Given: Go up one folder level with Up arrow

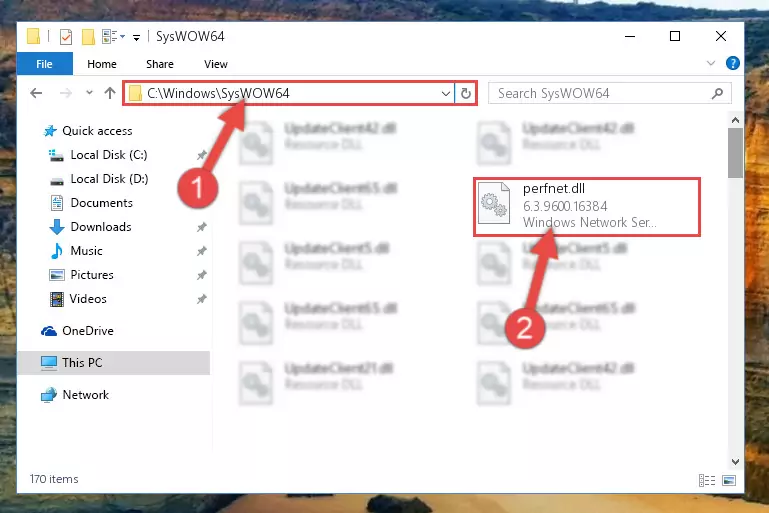Looking at the screenshot, I should pyautogui.click(x=110, y=93).
